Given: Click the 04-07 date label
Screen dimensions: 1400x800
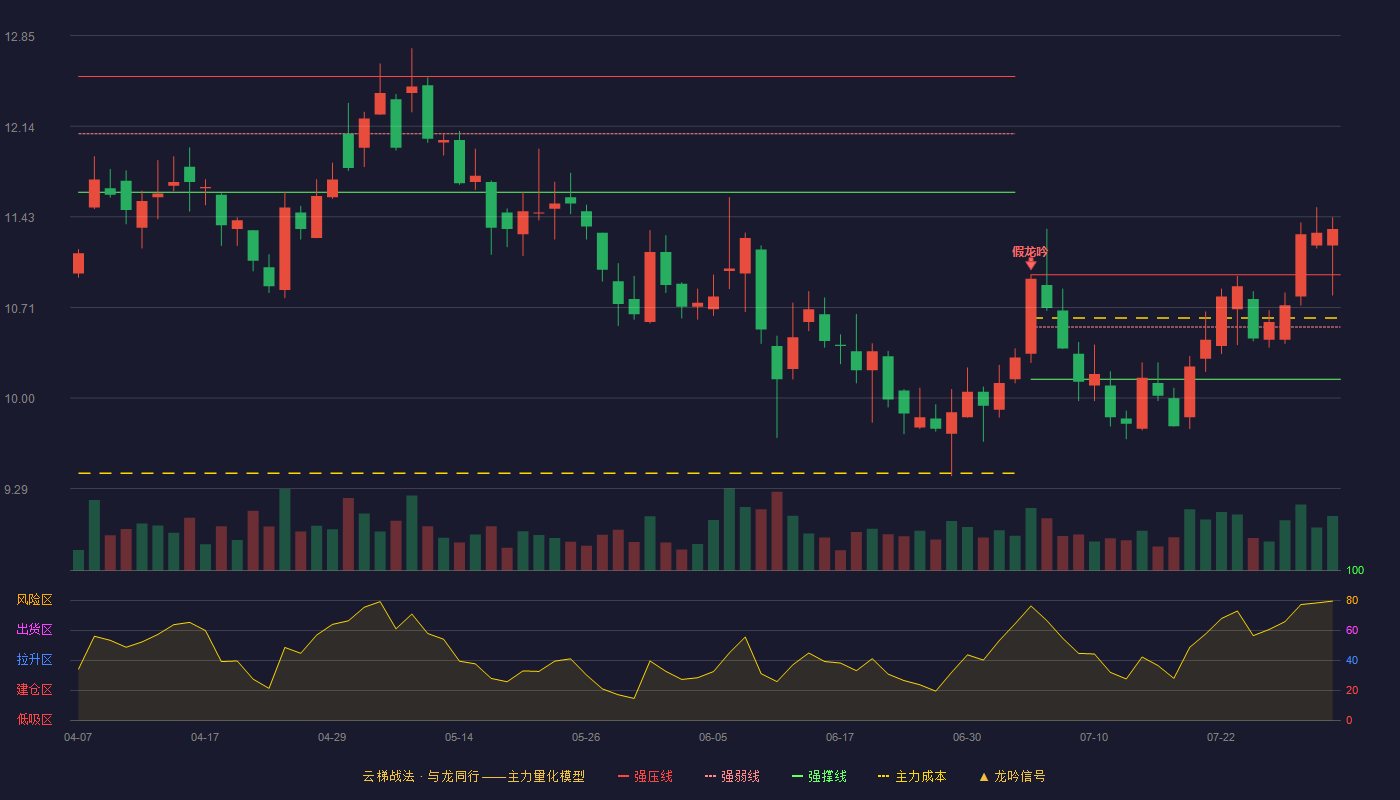Looking at the screenshot, I should click(x=78, y=737).
